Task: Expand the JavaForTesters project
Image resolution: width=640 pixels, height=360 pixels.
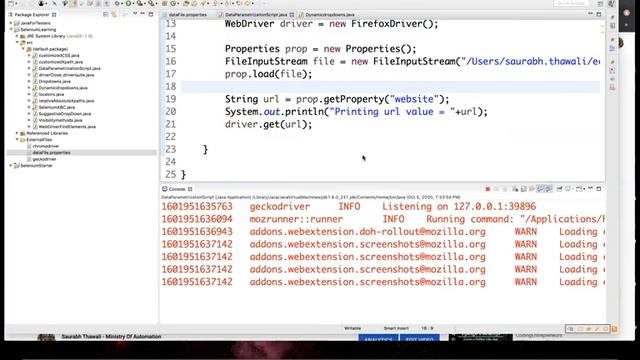Action: click(x=11, y=23)
